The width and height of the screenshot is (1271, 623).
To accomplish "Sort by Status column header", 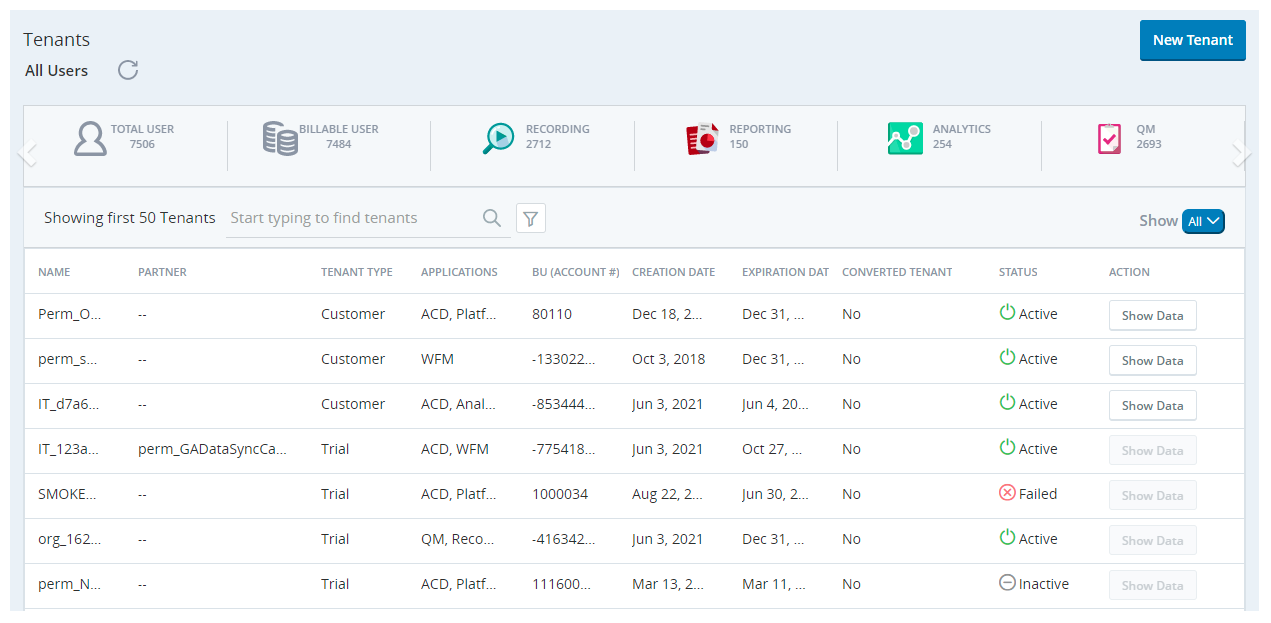I will coord(1018,272).
